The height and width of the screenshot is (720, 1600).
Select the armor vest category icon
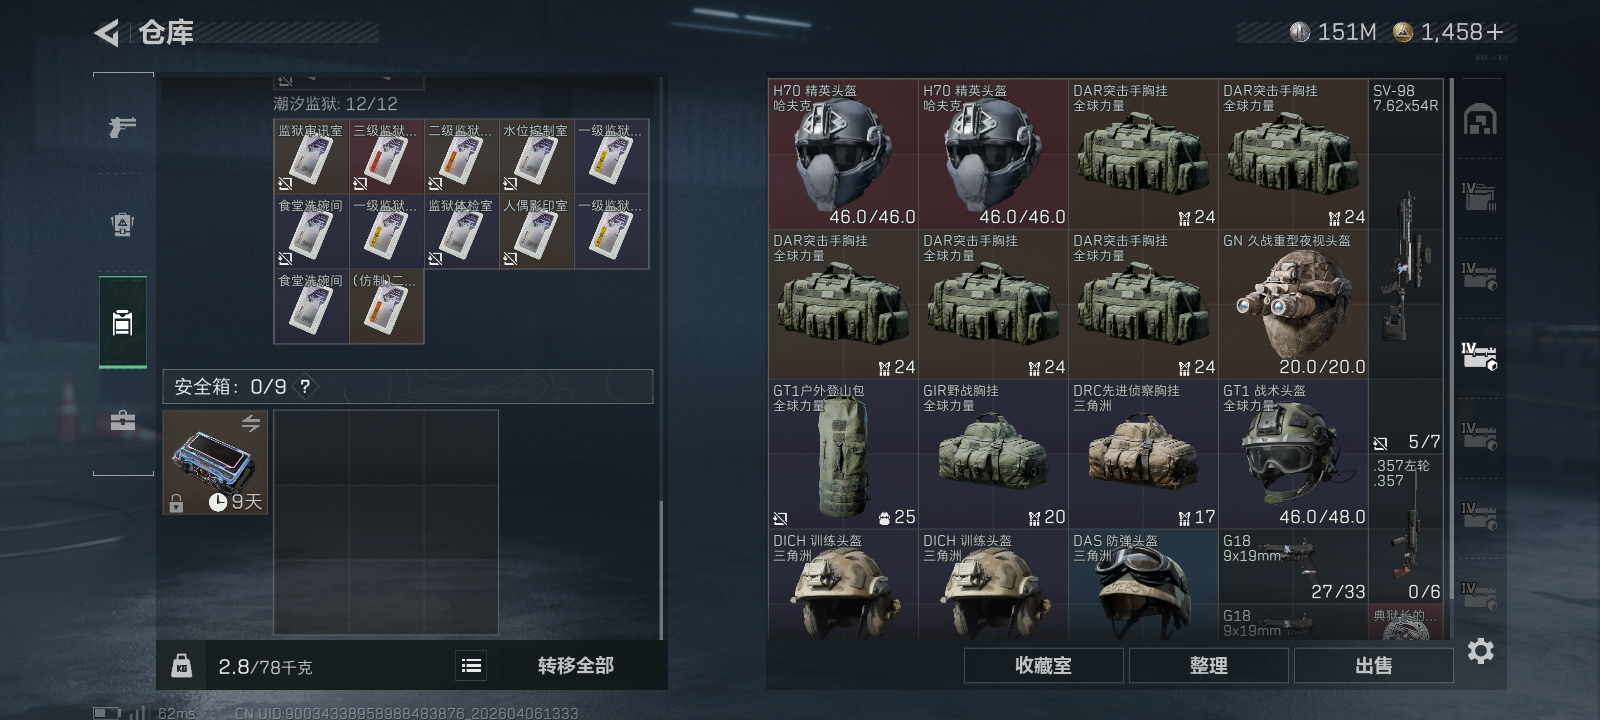[x=122, y=225]
